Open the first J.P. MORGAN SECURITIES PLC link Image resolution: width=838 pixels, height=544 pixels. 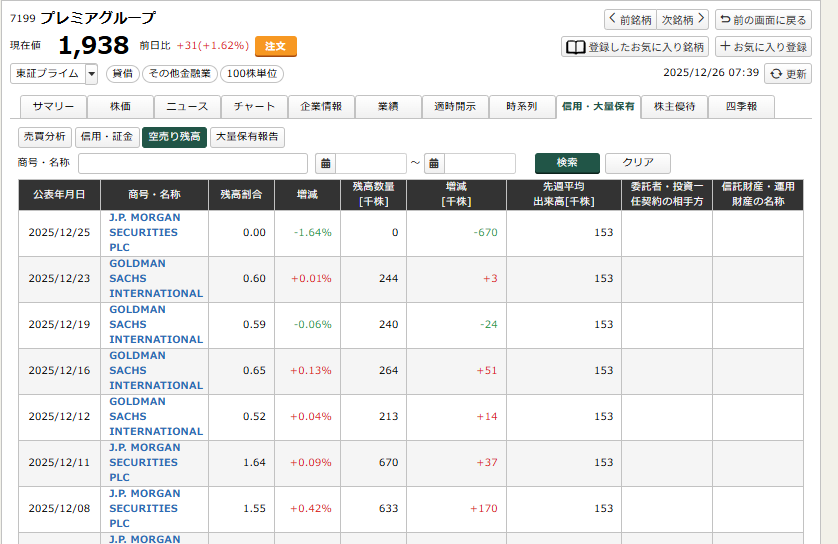tap(145, 232)
